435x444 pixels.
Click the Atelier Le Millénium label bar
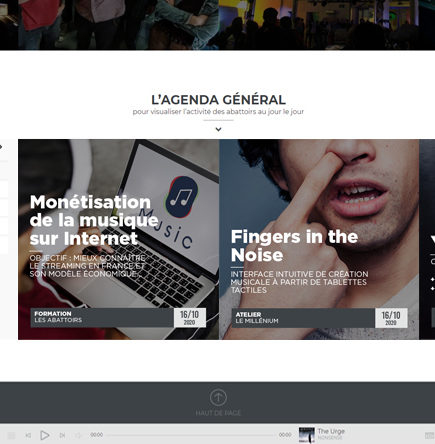303,318
